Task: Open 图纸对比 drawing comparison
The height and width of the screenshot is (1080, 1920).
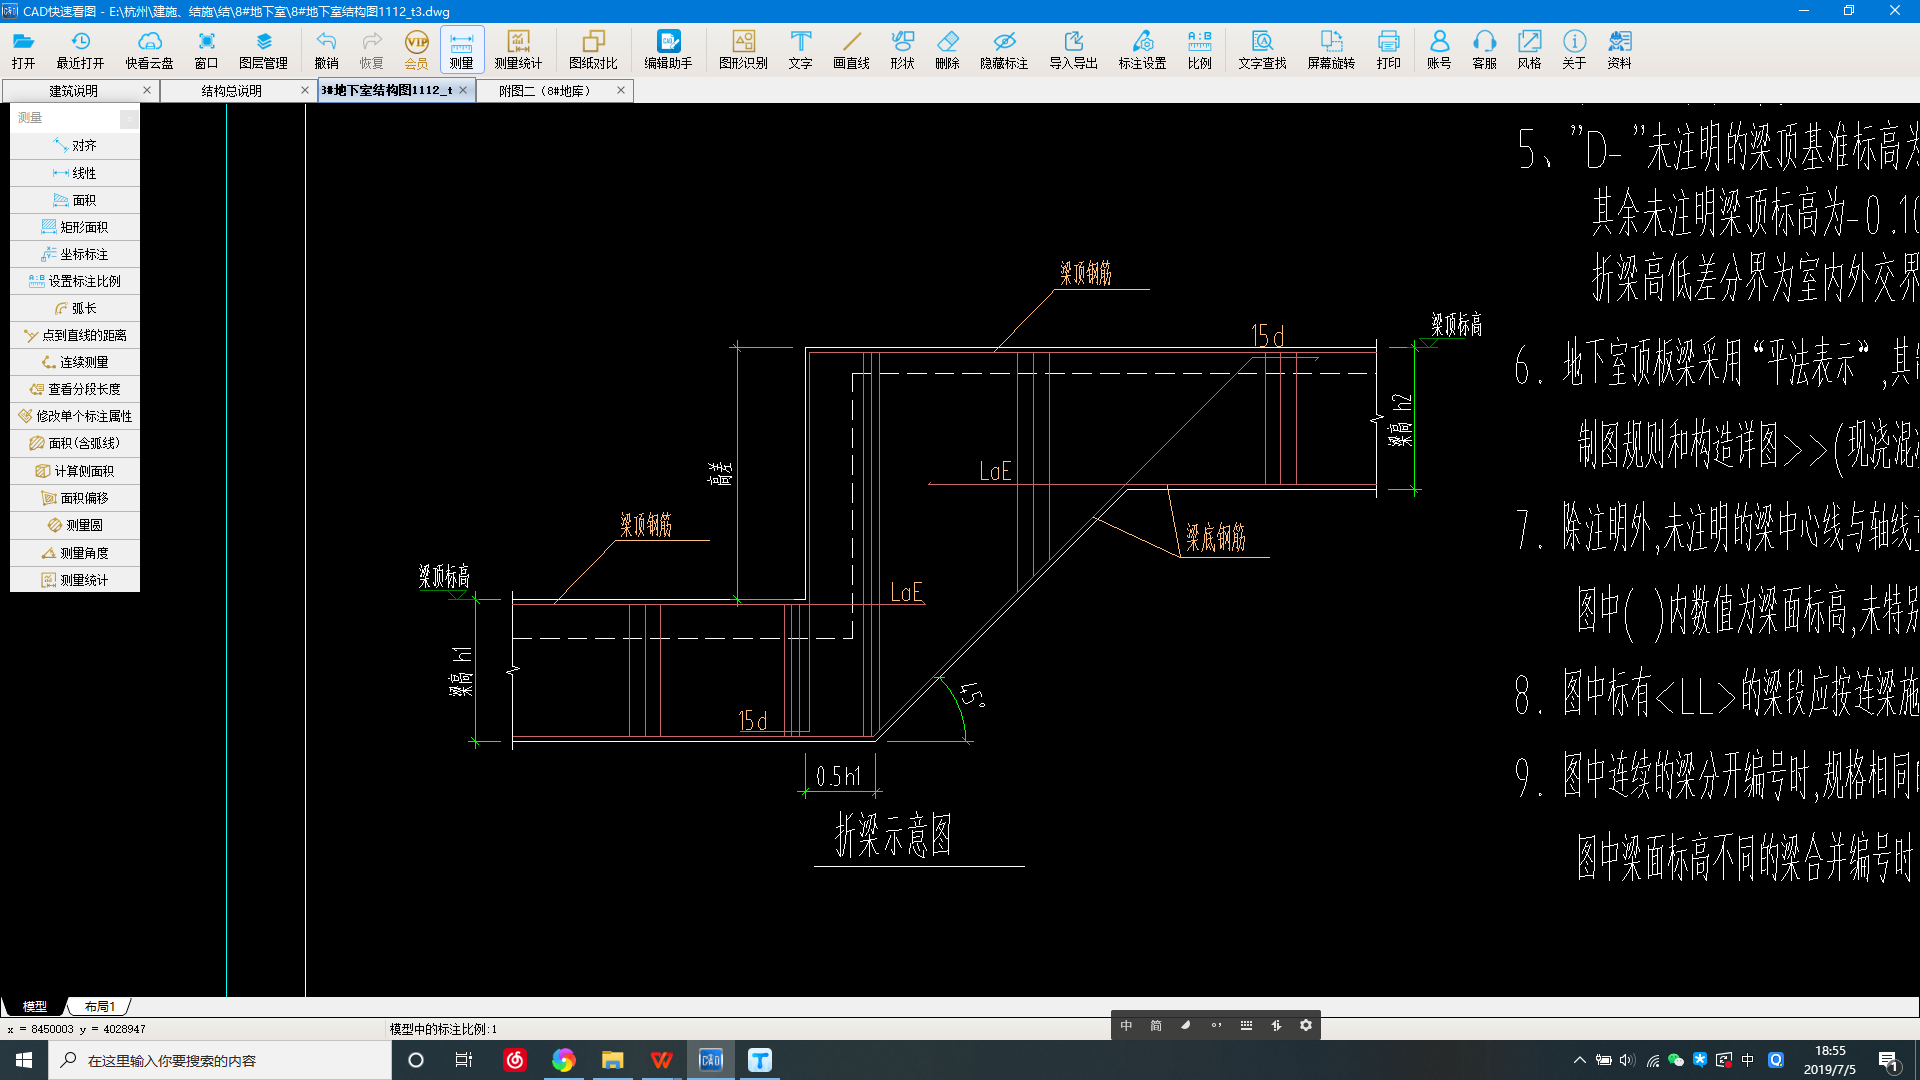Action: point(593,50)
